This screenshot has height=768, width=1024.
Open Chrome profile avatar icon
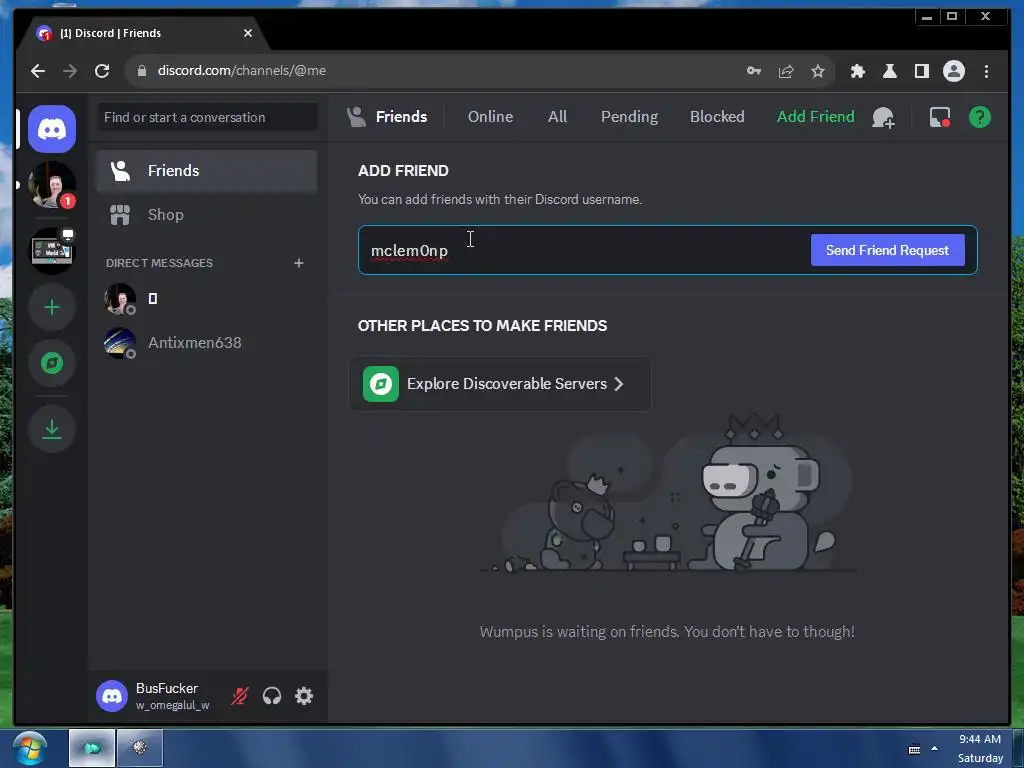pyautogui.click(x=953, y=71)
